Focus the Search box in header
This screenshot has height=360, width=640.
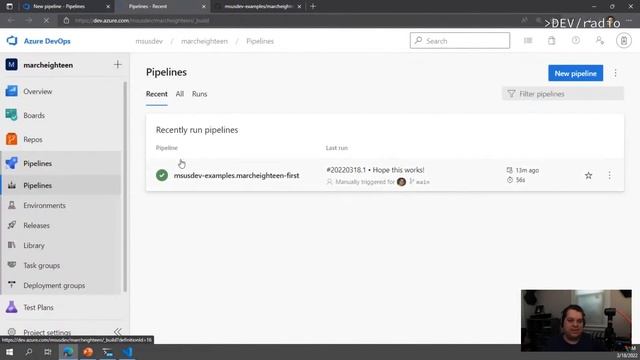coord(460,41)
